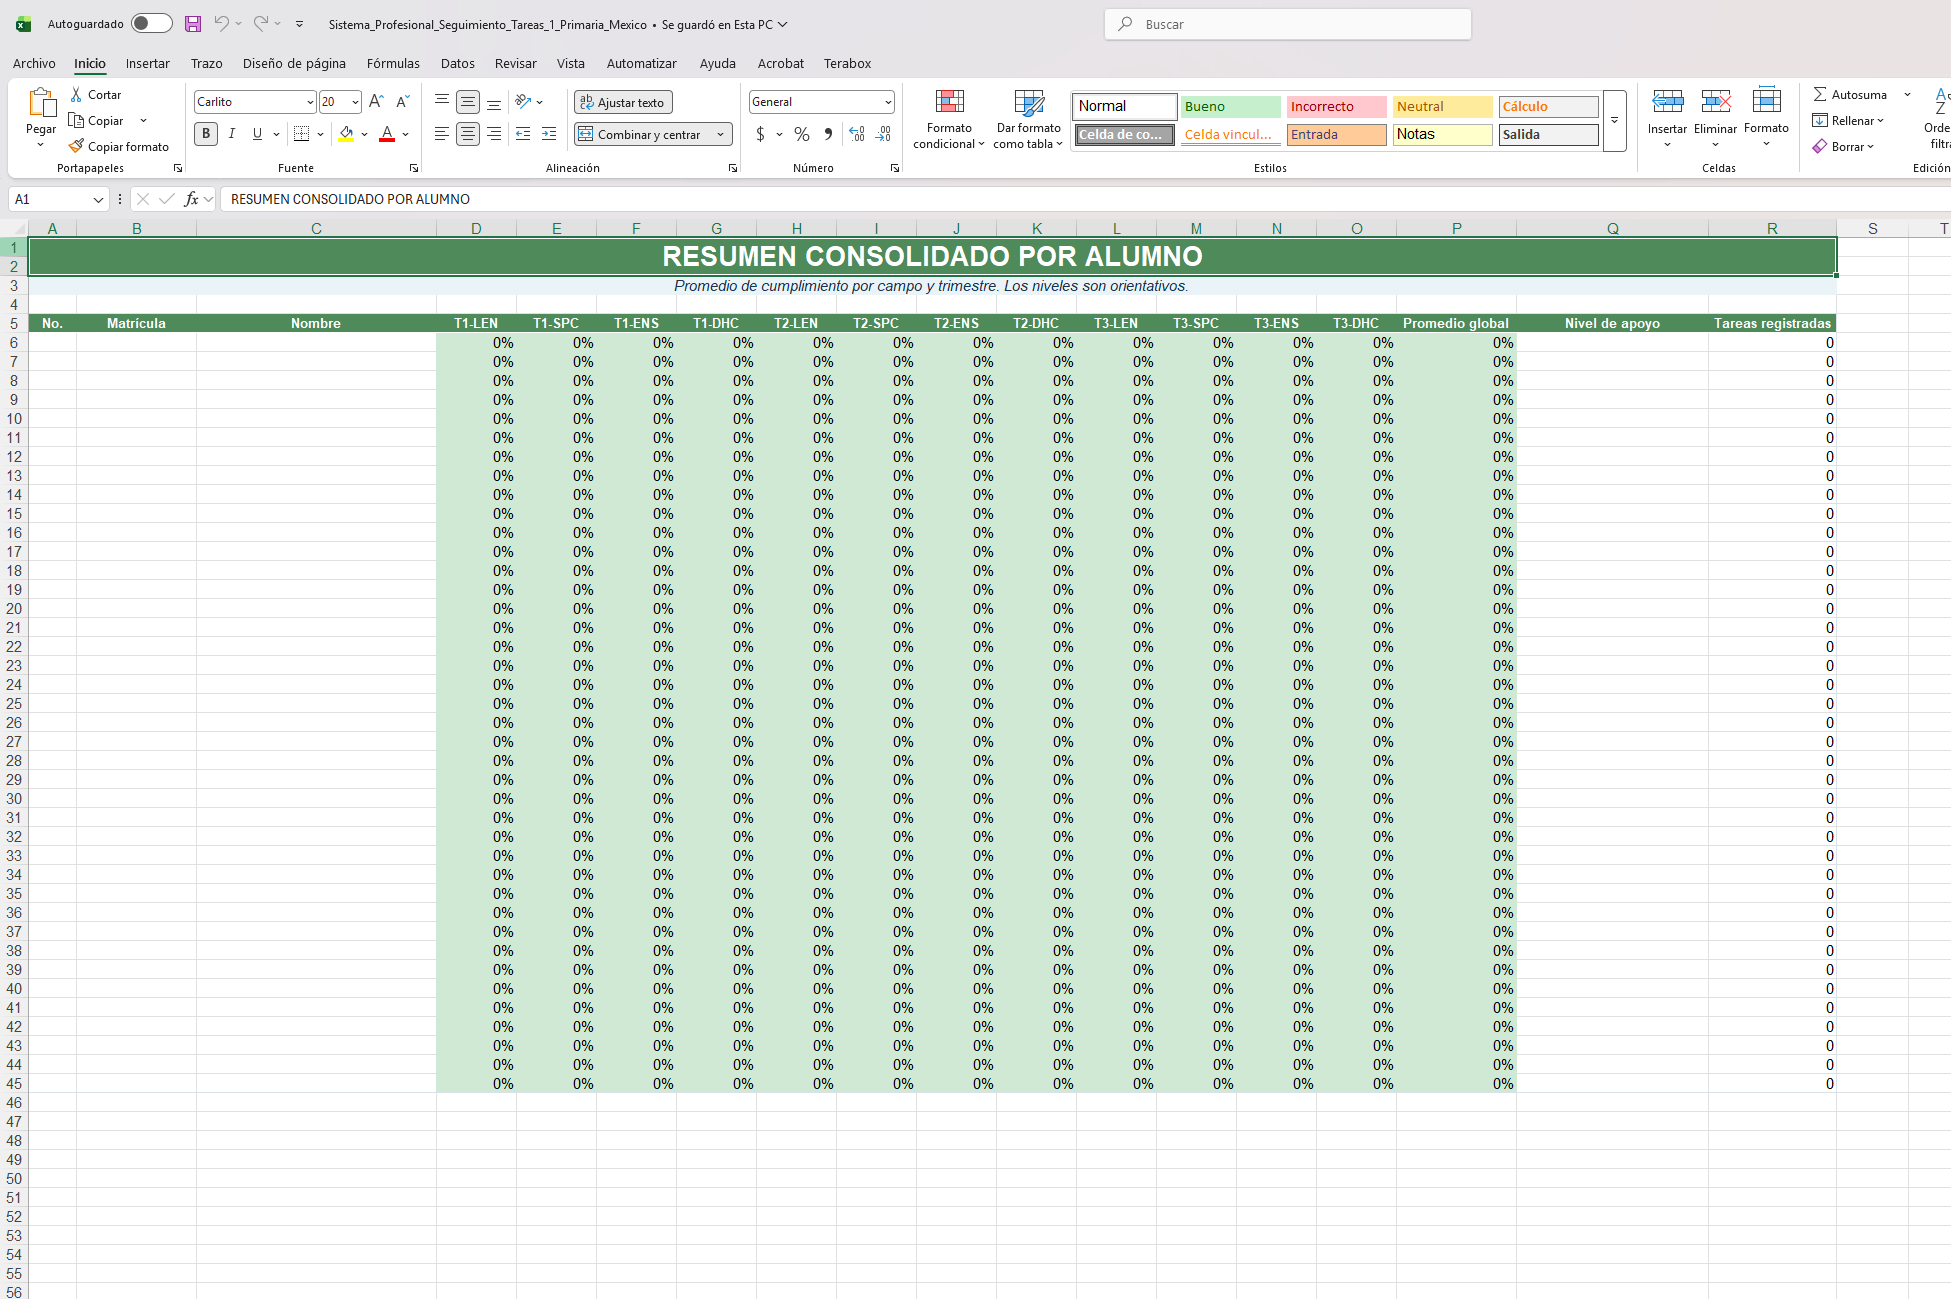Open Dar formato como tabla

(x=1028, y=119)
